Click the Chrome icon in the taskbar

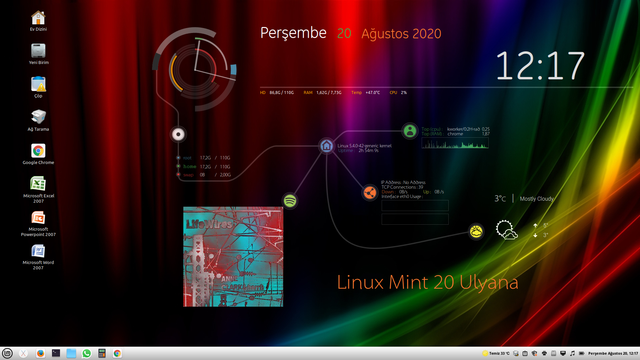(x=117, y=353)
